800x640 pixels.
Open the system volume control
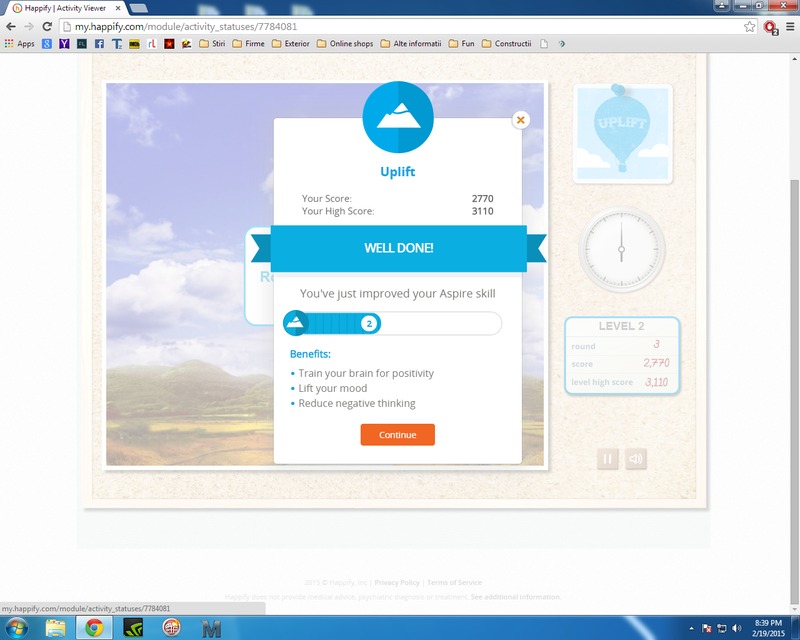(x=737, y=628)
